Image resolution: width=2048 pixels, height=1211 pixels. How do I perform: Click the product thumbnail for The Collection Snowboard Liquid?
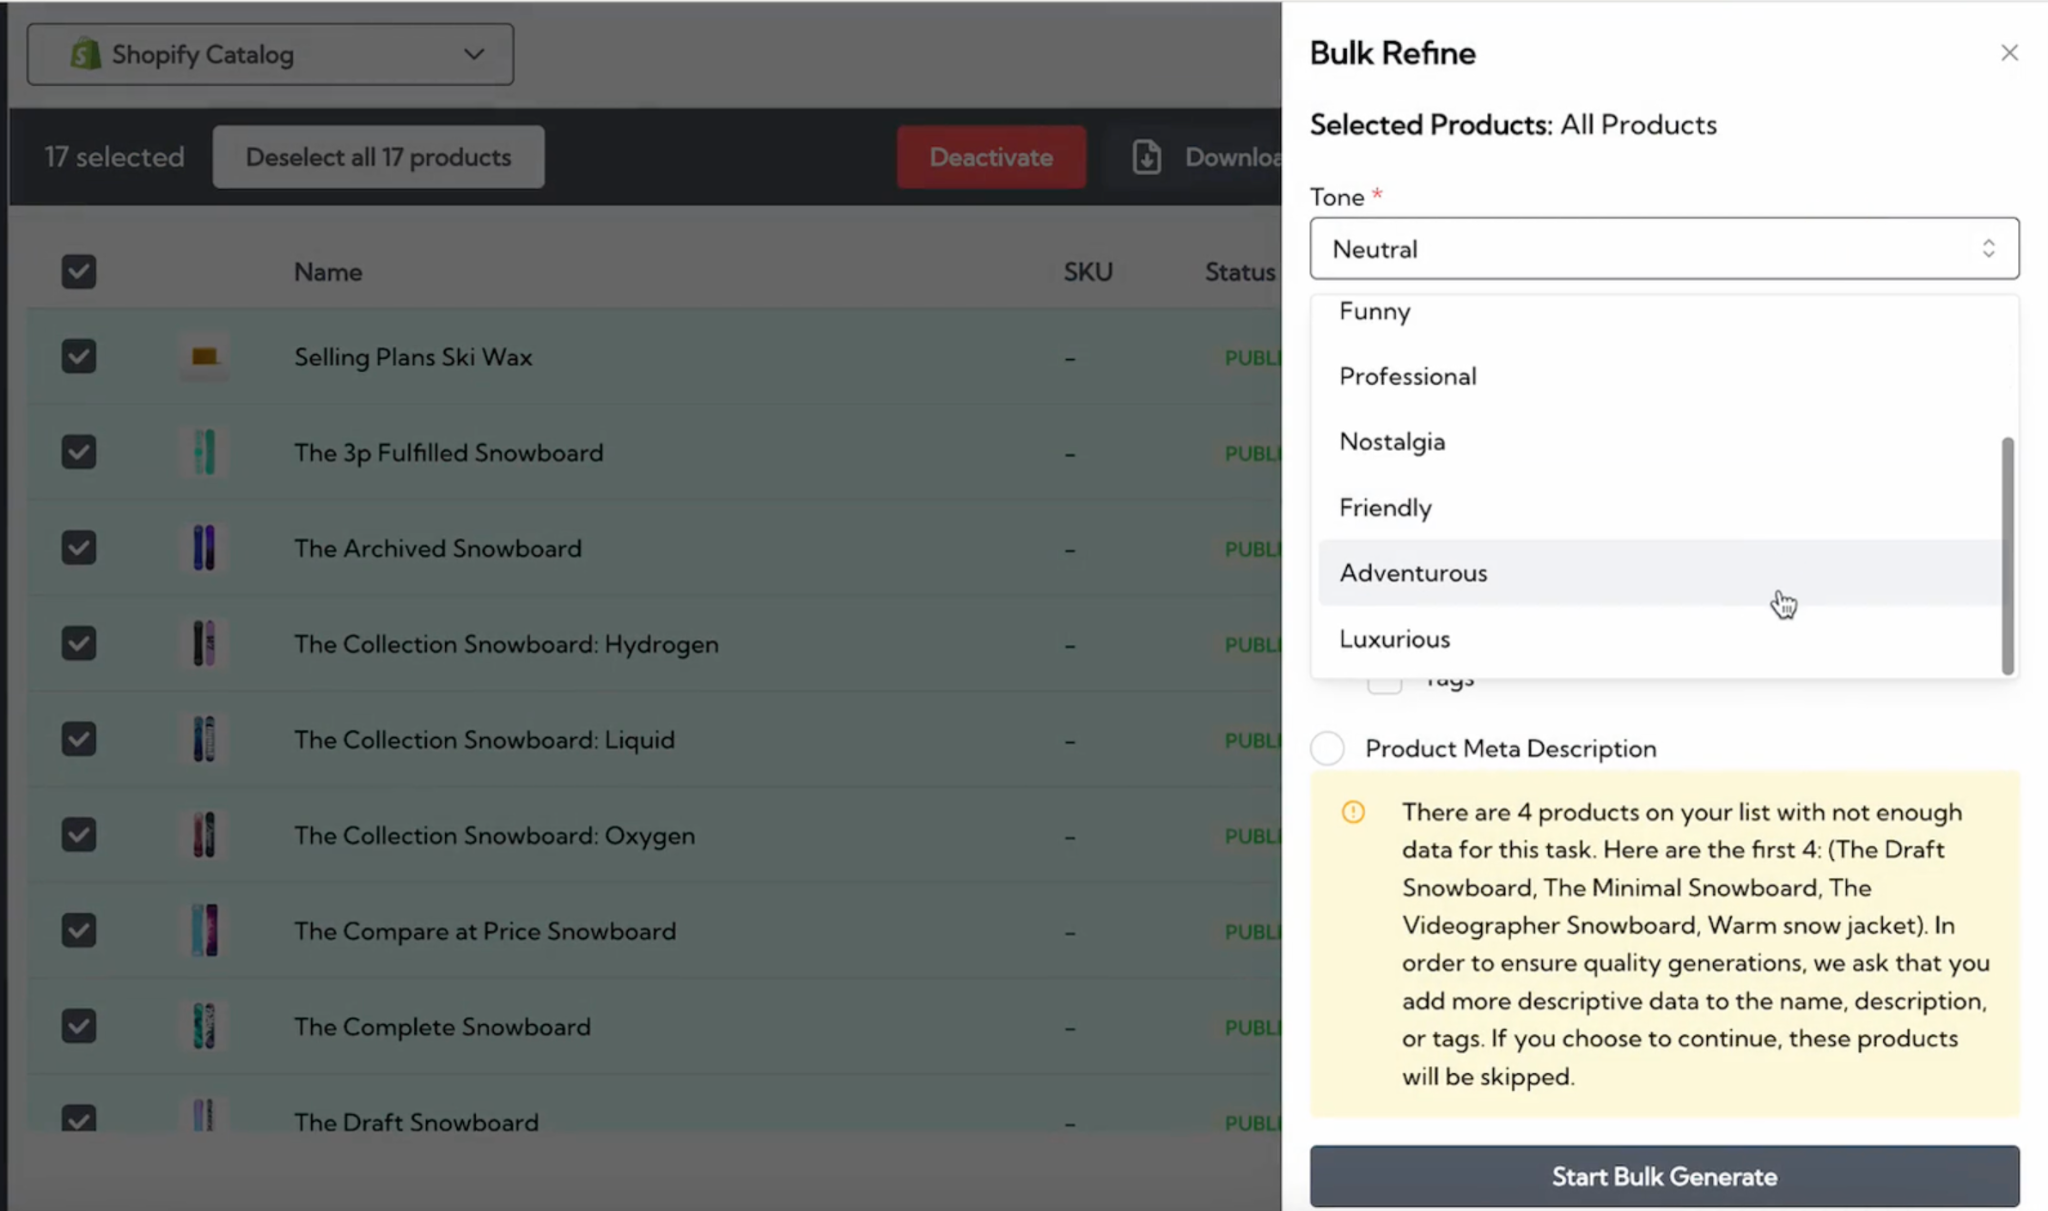pos(203,738)
